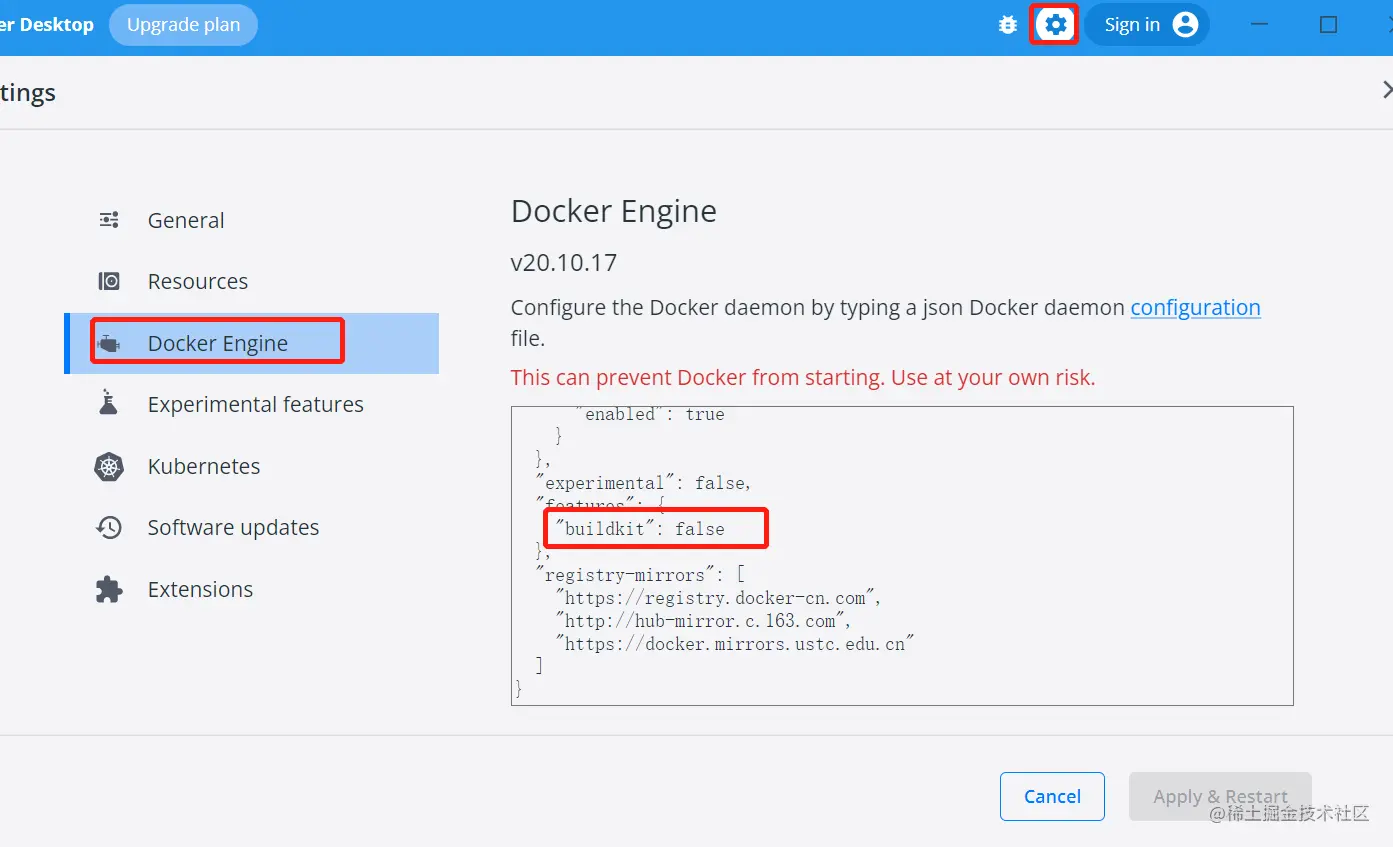This screenshot has height=847, width=1393.
Task: Go to Software updates settings
Action: [x=233, y=528]
